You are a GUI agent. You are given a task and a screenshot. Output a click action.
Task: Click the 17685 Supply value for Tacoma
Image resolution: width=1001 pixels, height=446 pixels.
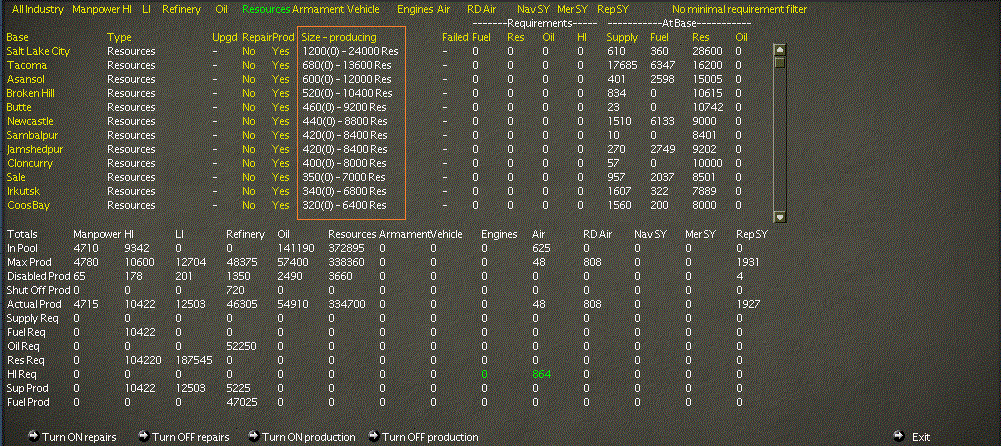coord(621,65)
